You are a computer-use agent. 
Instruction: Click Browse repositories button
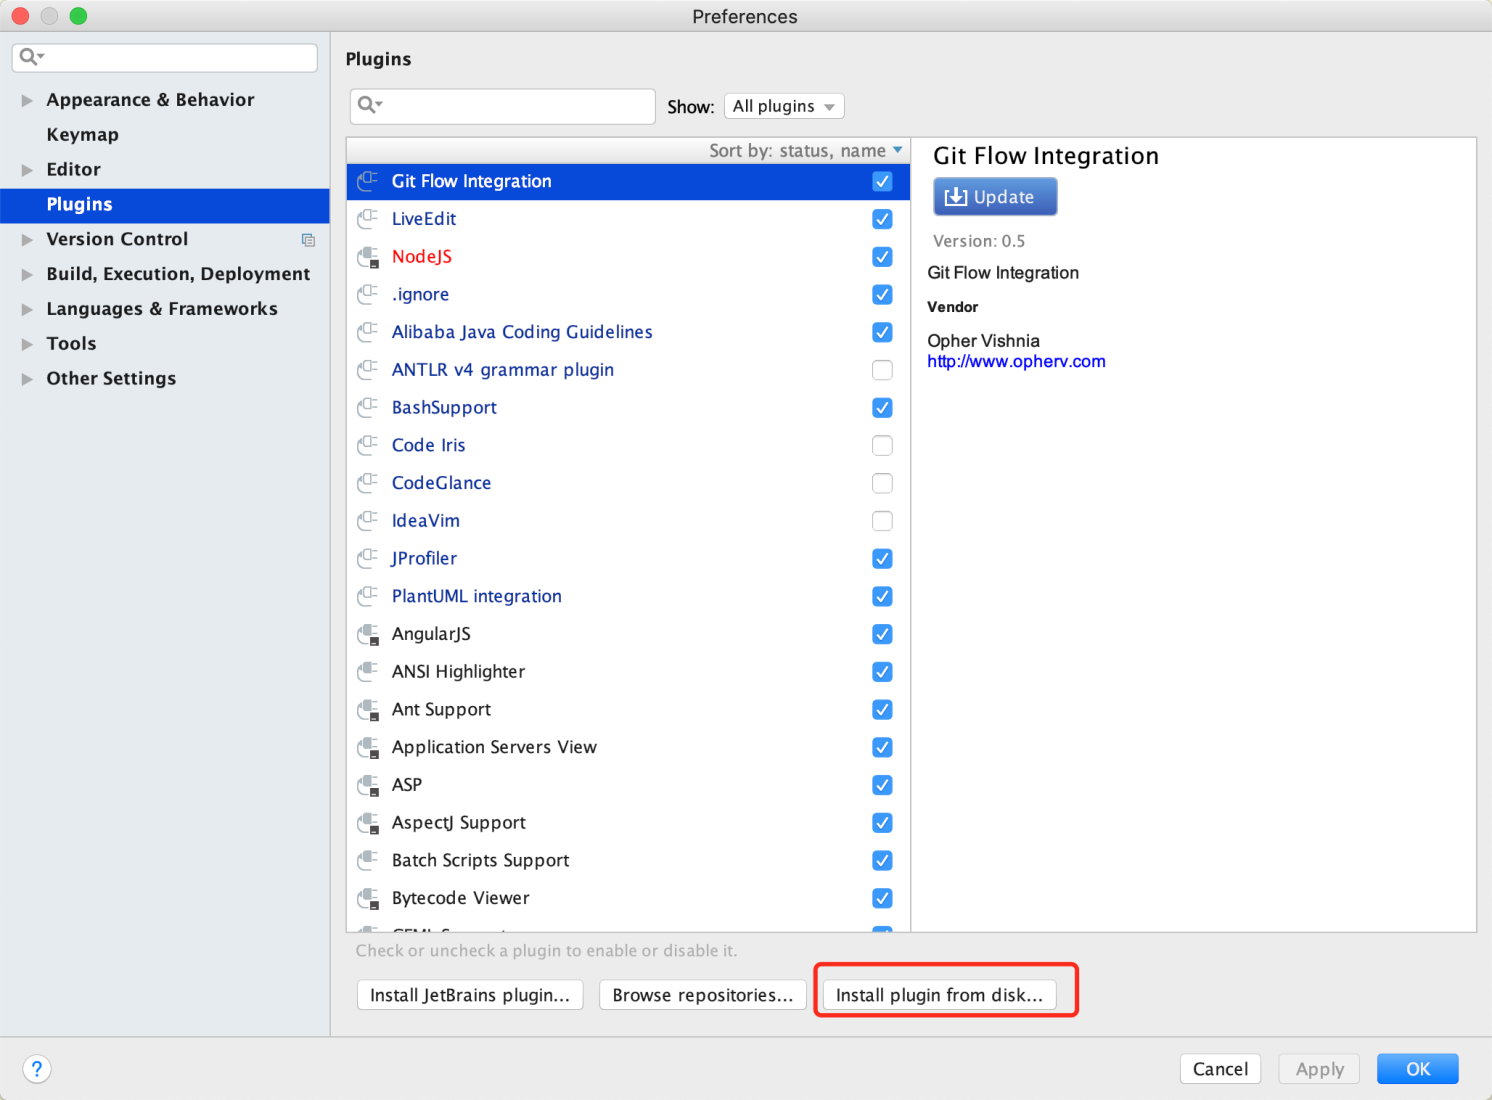point(703,995)
